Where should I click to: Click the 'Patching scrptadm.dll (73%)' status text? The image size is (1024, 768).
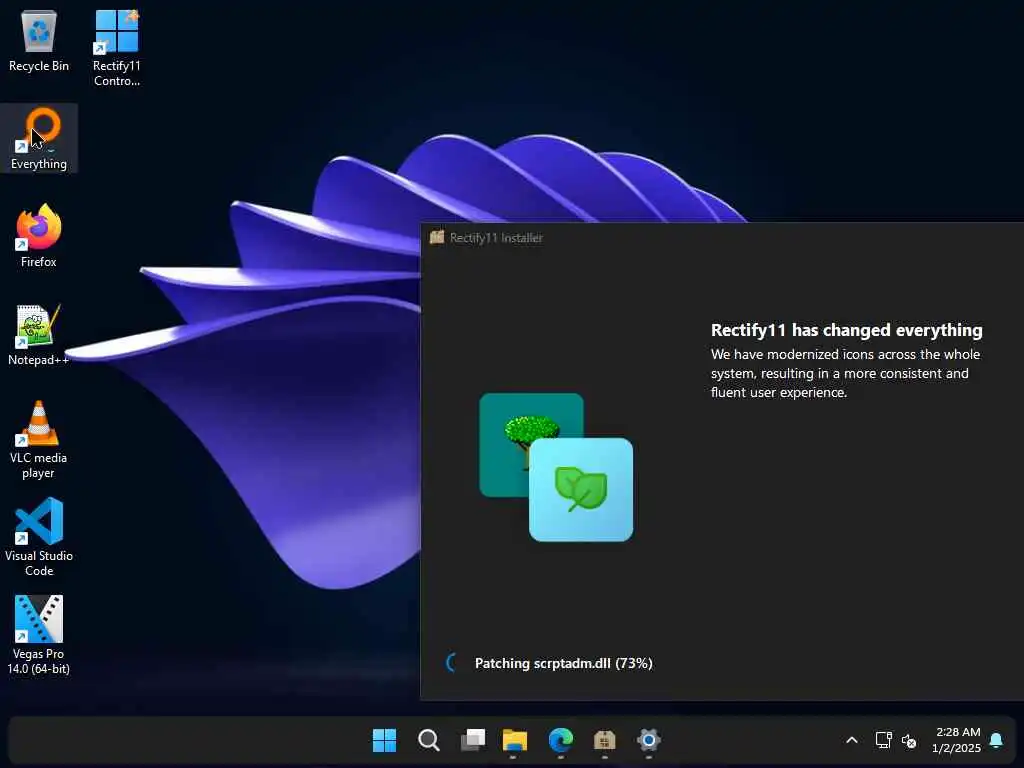(x=564, y=664)
